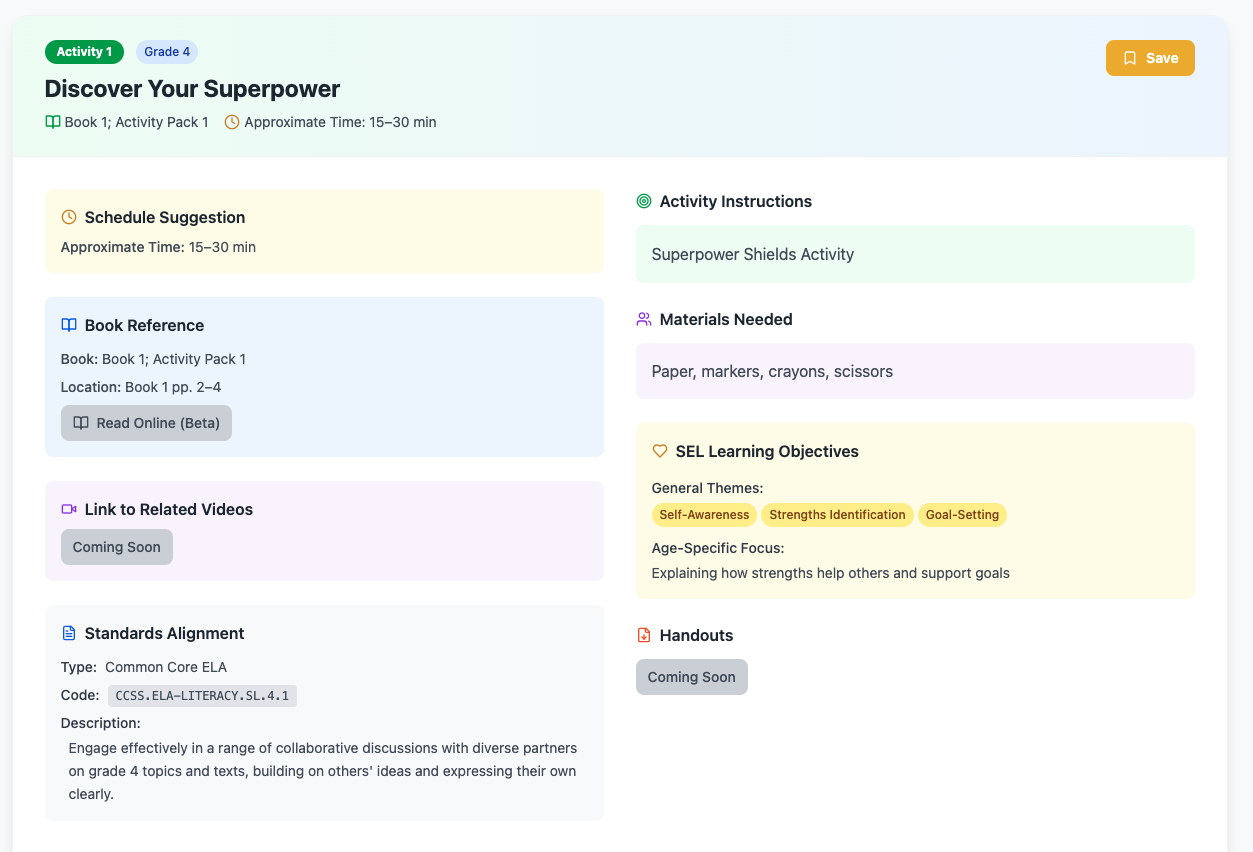Click the heart icon beside SEL Learning Objectives
The image size is (1253, 852).
pyautogui.click(x=660, y=451)
